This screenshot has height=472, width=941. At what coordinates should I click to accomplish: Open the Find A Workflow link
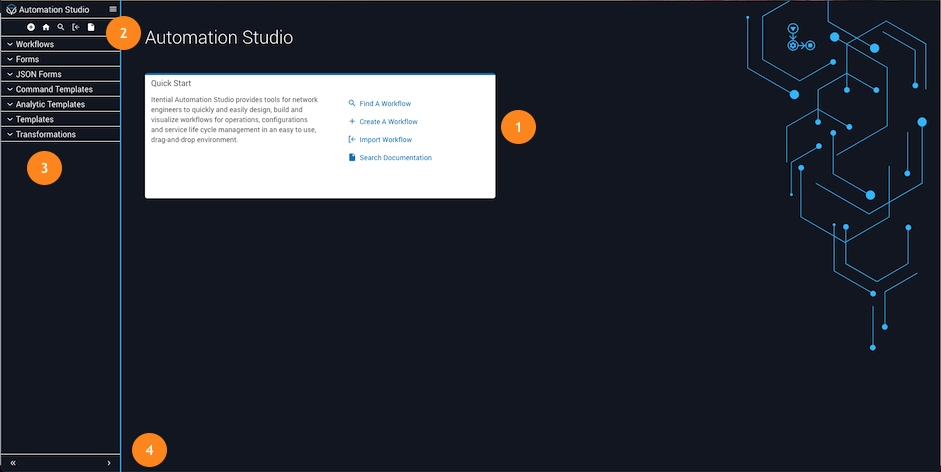pos(380,103)
